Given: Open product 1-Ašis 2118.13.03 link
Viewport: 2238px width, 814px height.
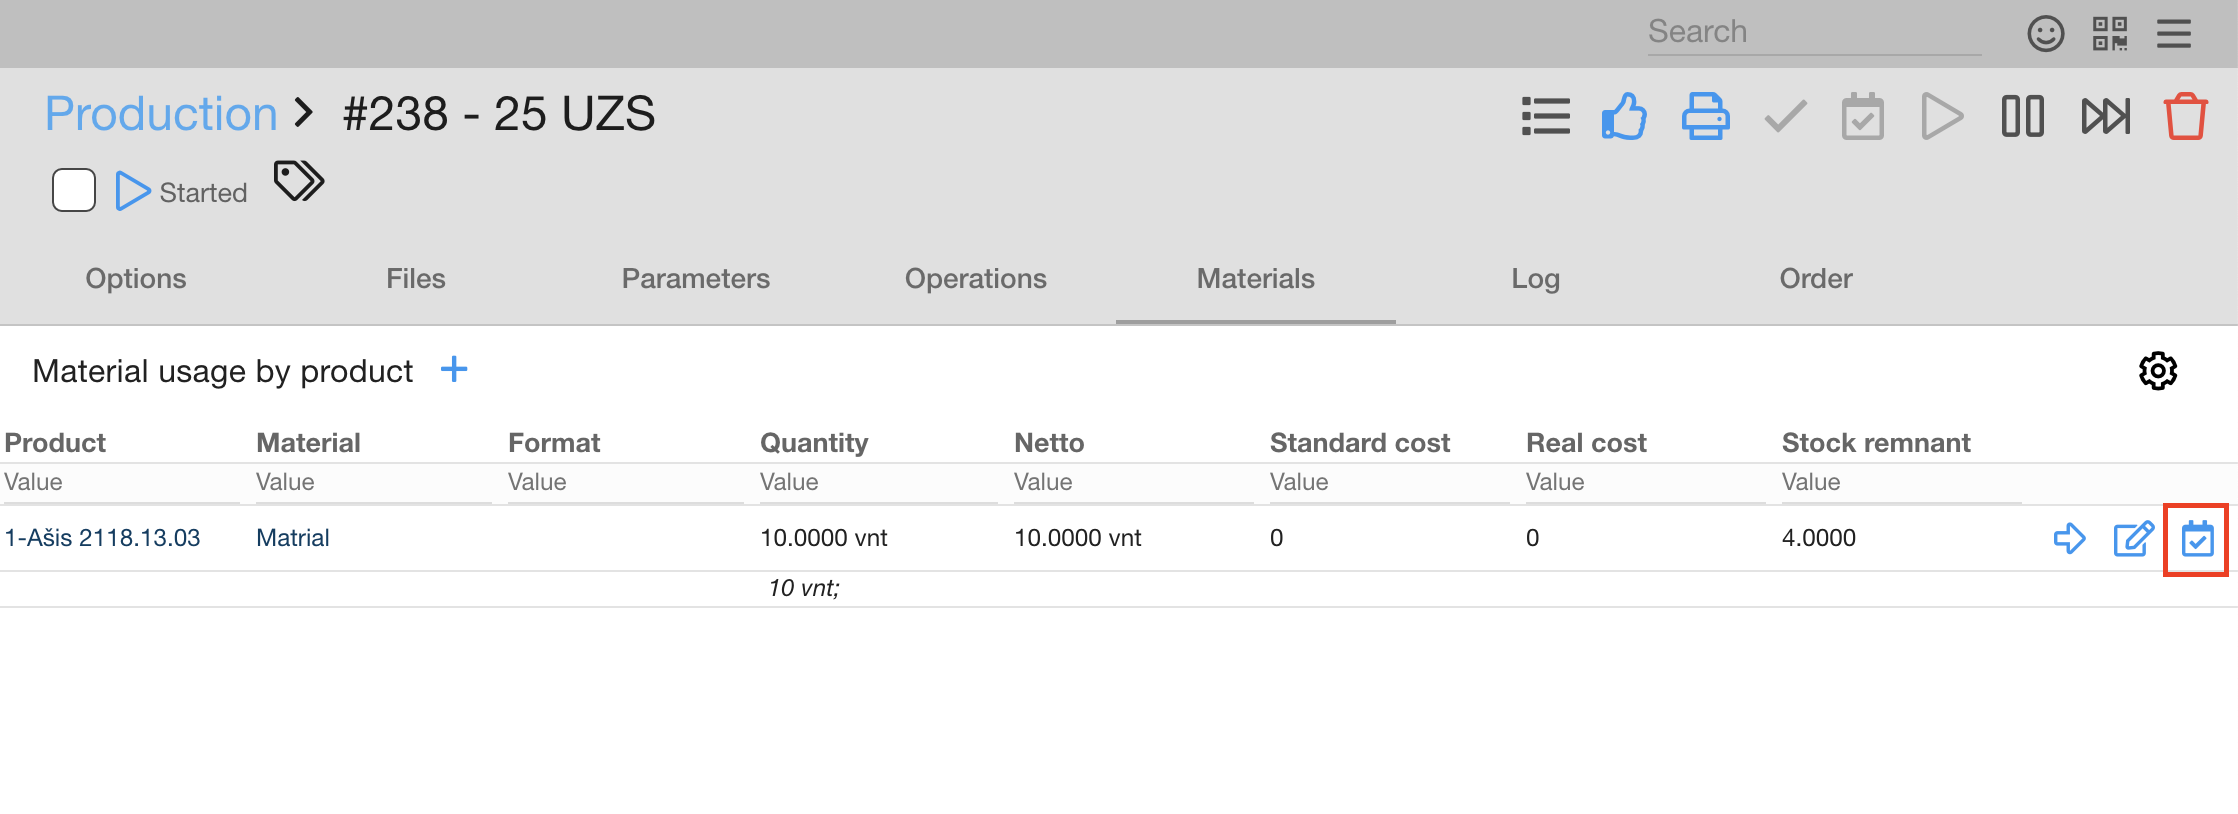Looking at the screenshot, I should click(x=102, y=538).
